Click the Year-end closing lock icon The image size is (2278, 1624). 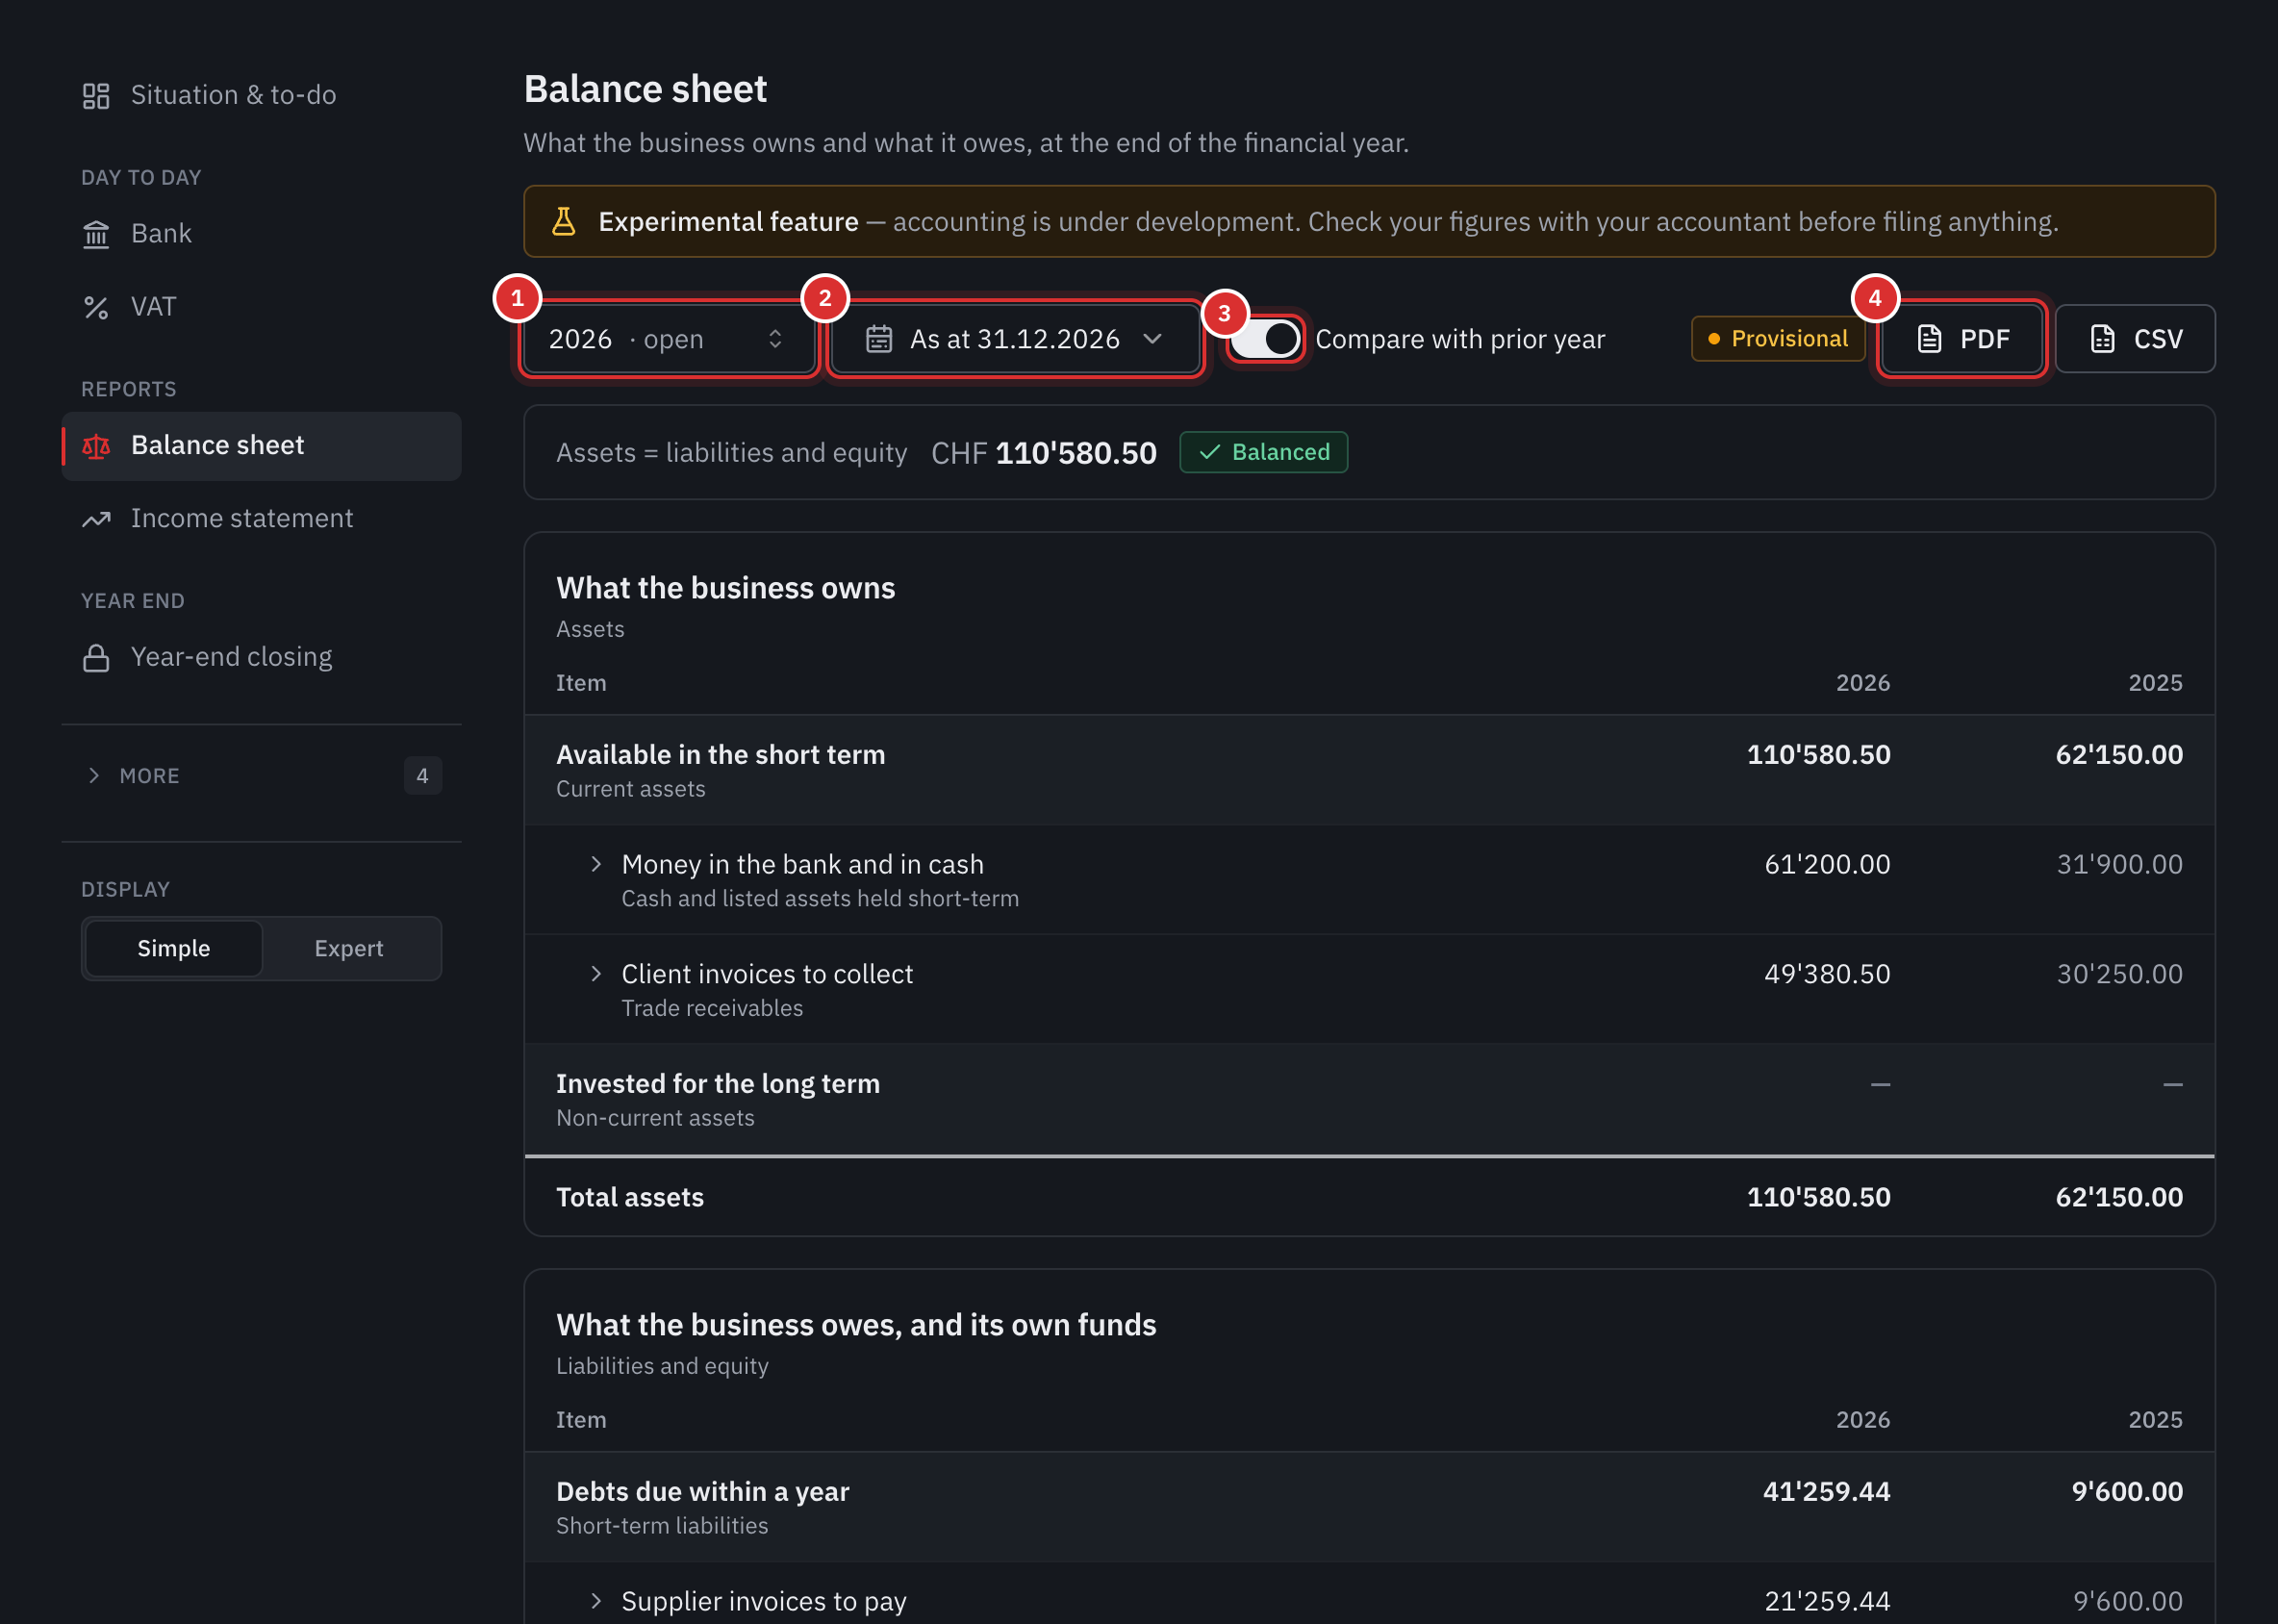96,658
